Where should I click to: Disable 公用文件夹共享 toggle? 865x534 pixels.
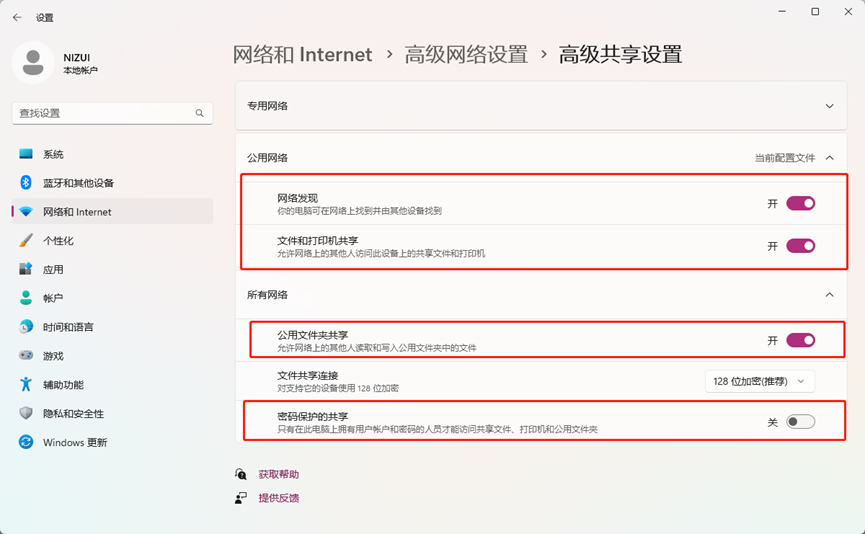[x=800, y=340]
